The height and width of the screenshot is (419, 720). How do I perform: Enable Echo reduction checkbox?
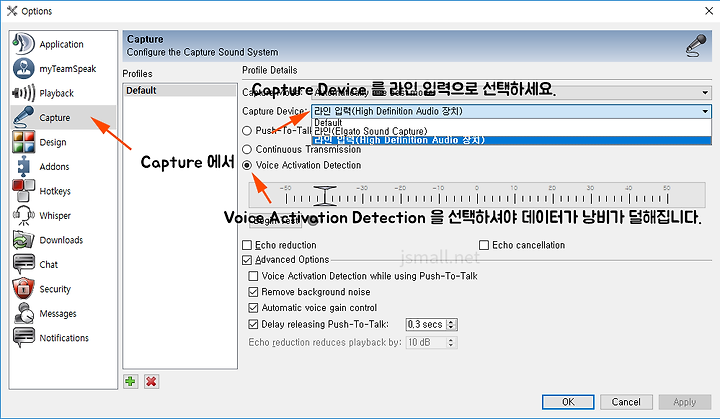(247, 245)
